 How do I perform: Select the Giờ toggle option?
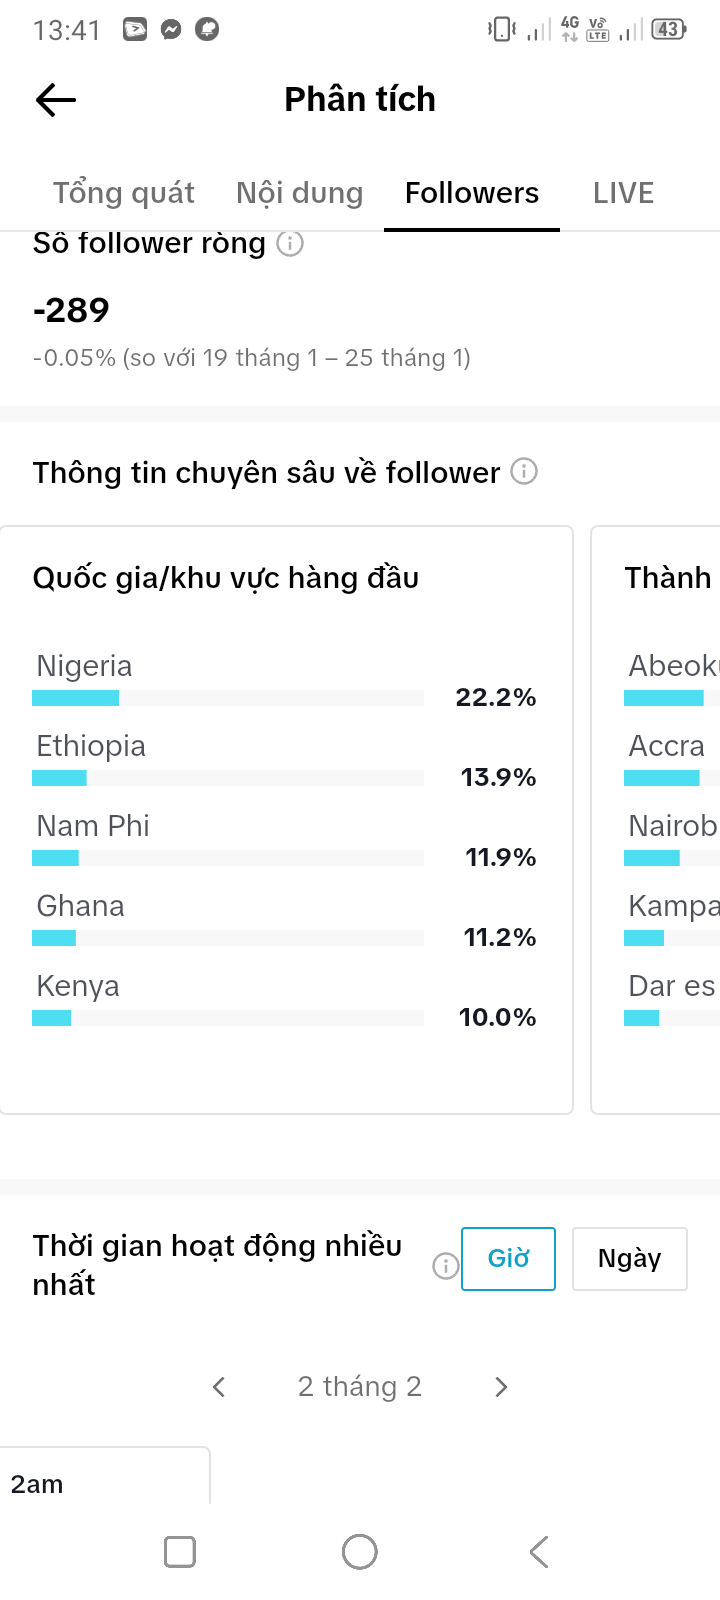click(508, 1259)
